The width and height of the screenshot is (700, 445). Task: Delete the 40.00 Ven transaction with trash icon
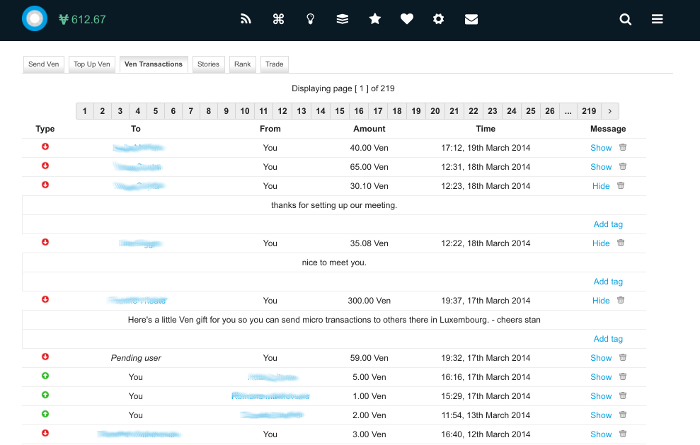point(622,147)
